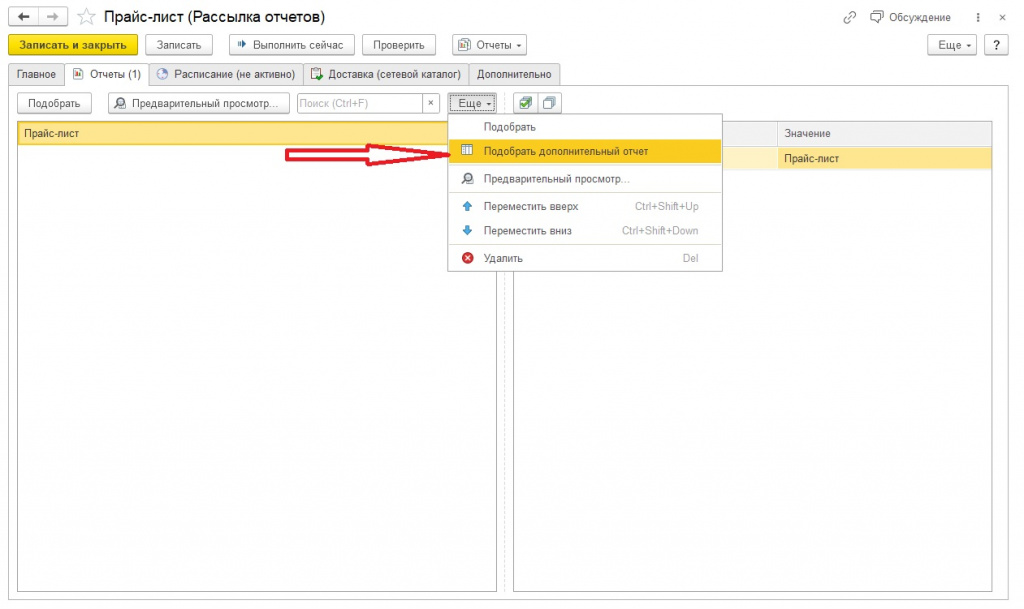Open the Обсуждение discussion panel
The height and width of the screenshot is (609, 1024).
pyautogui.click(x=910, y=18)
